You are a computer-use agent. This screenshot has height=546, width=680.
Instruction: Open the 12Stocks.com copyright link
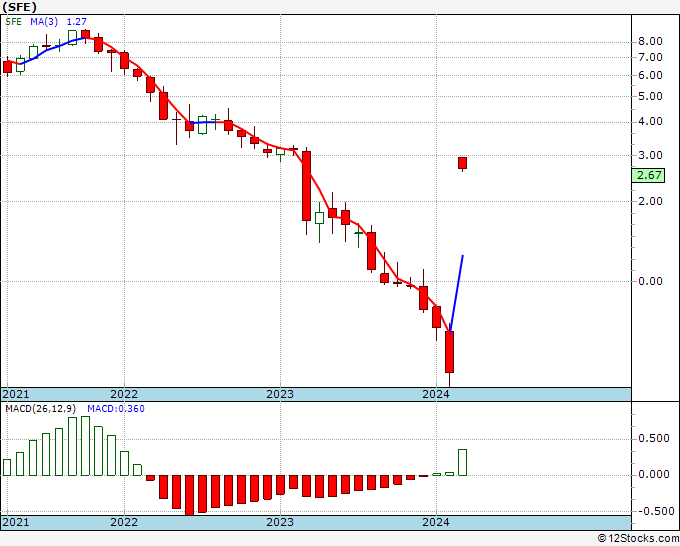(x=638, y=539)
